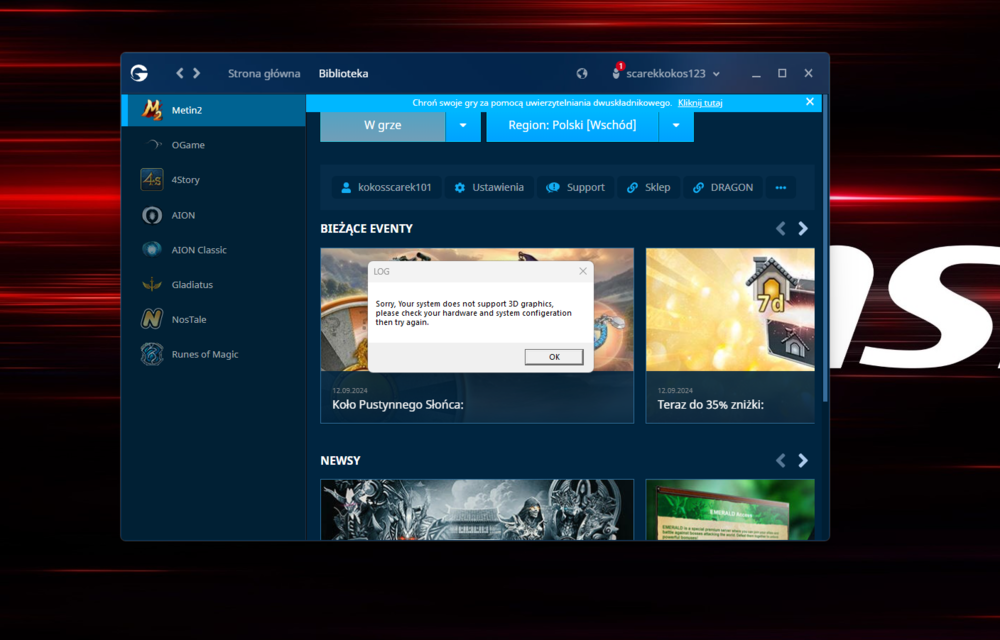This screenshot has height=640, width=1000.
Task: Switch to the Biblioteka tab
Action: (343, 73)
